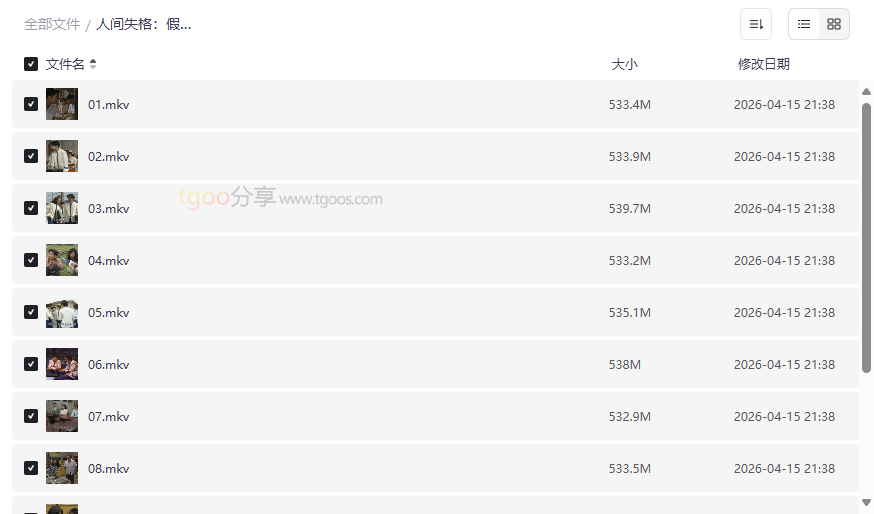Click the 03.mkv video thumbnail

tap(62, 208)
